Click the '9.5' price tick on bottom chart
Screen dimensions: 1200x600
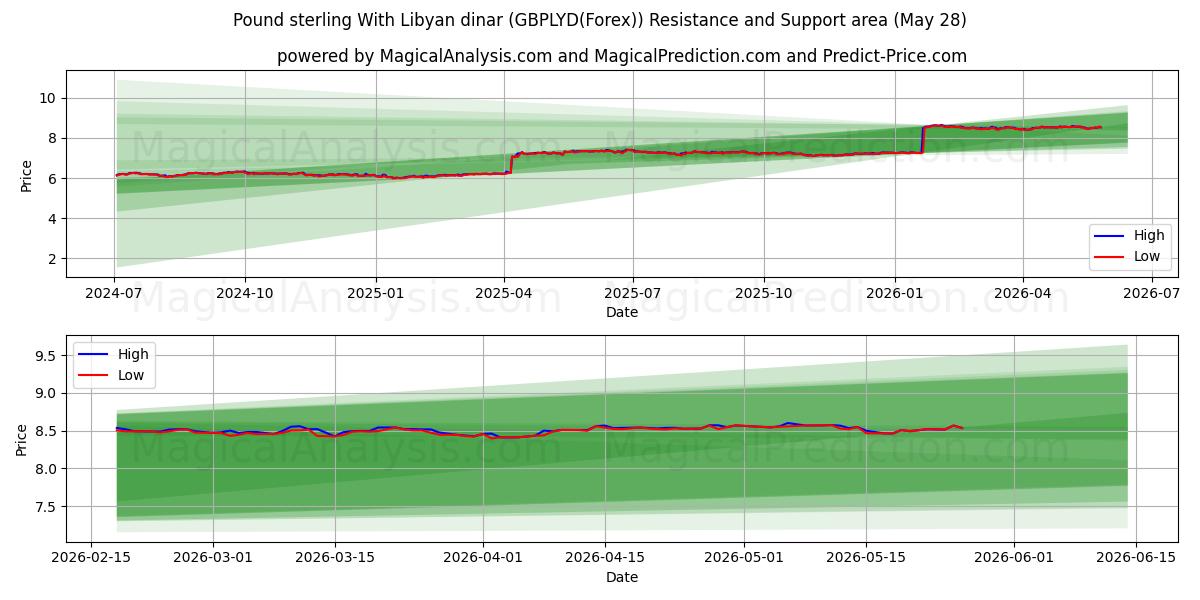[45, 355]
